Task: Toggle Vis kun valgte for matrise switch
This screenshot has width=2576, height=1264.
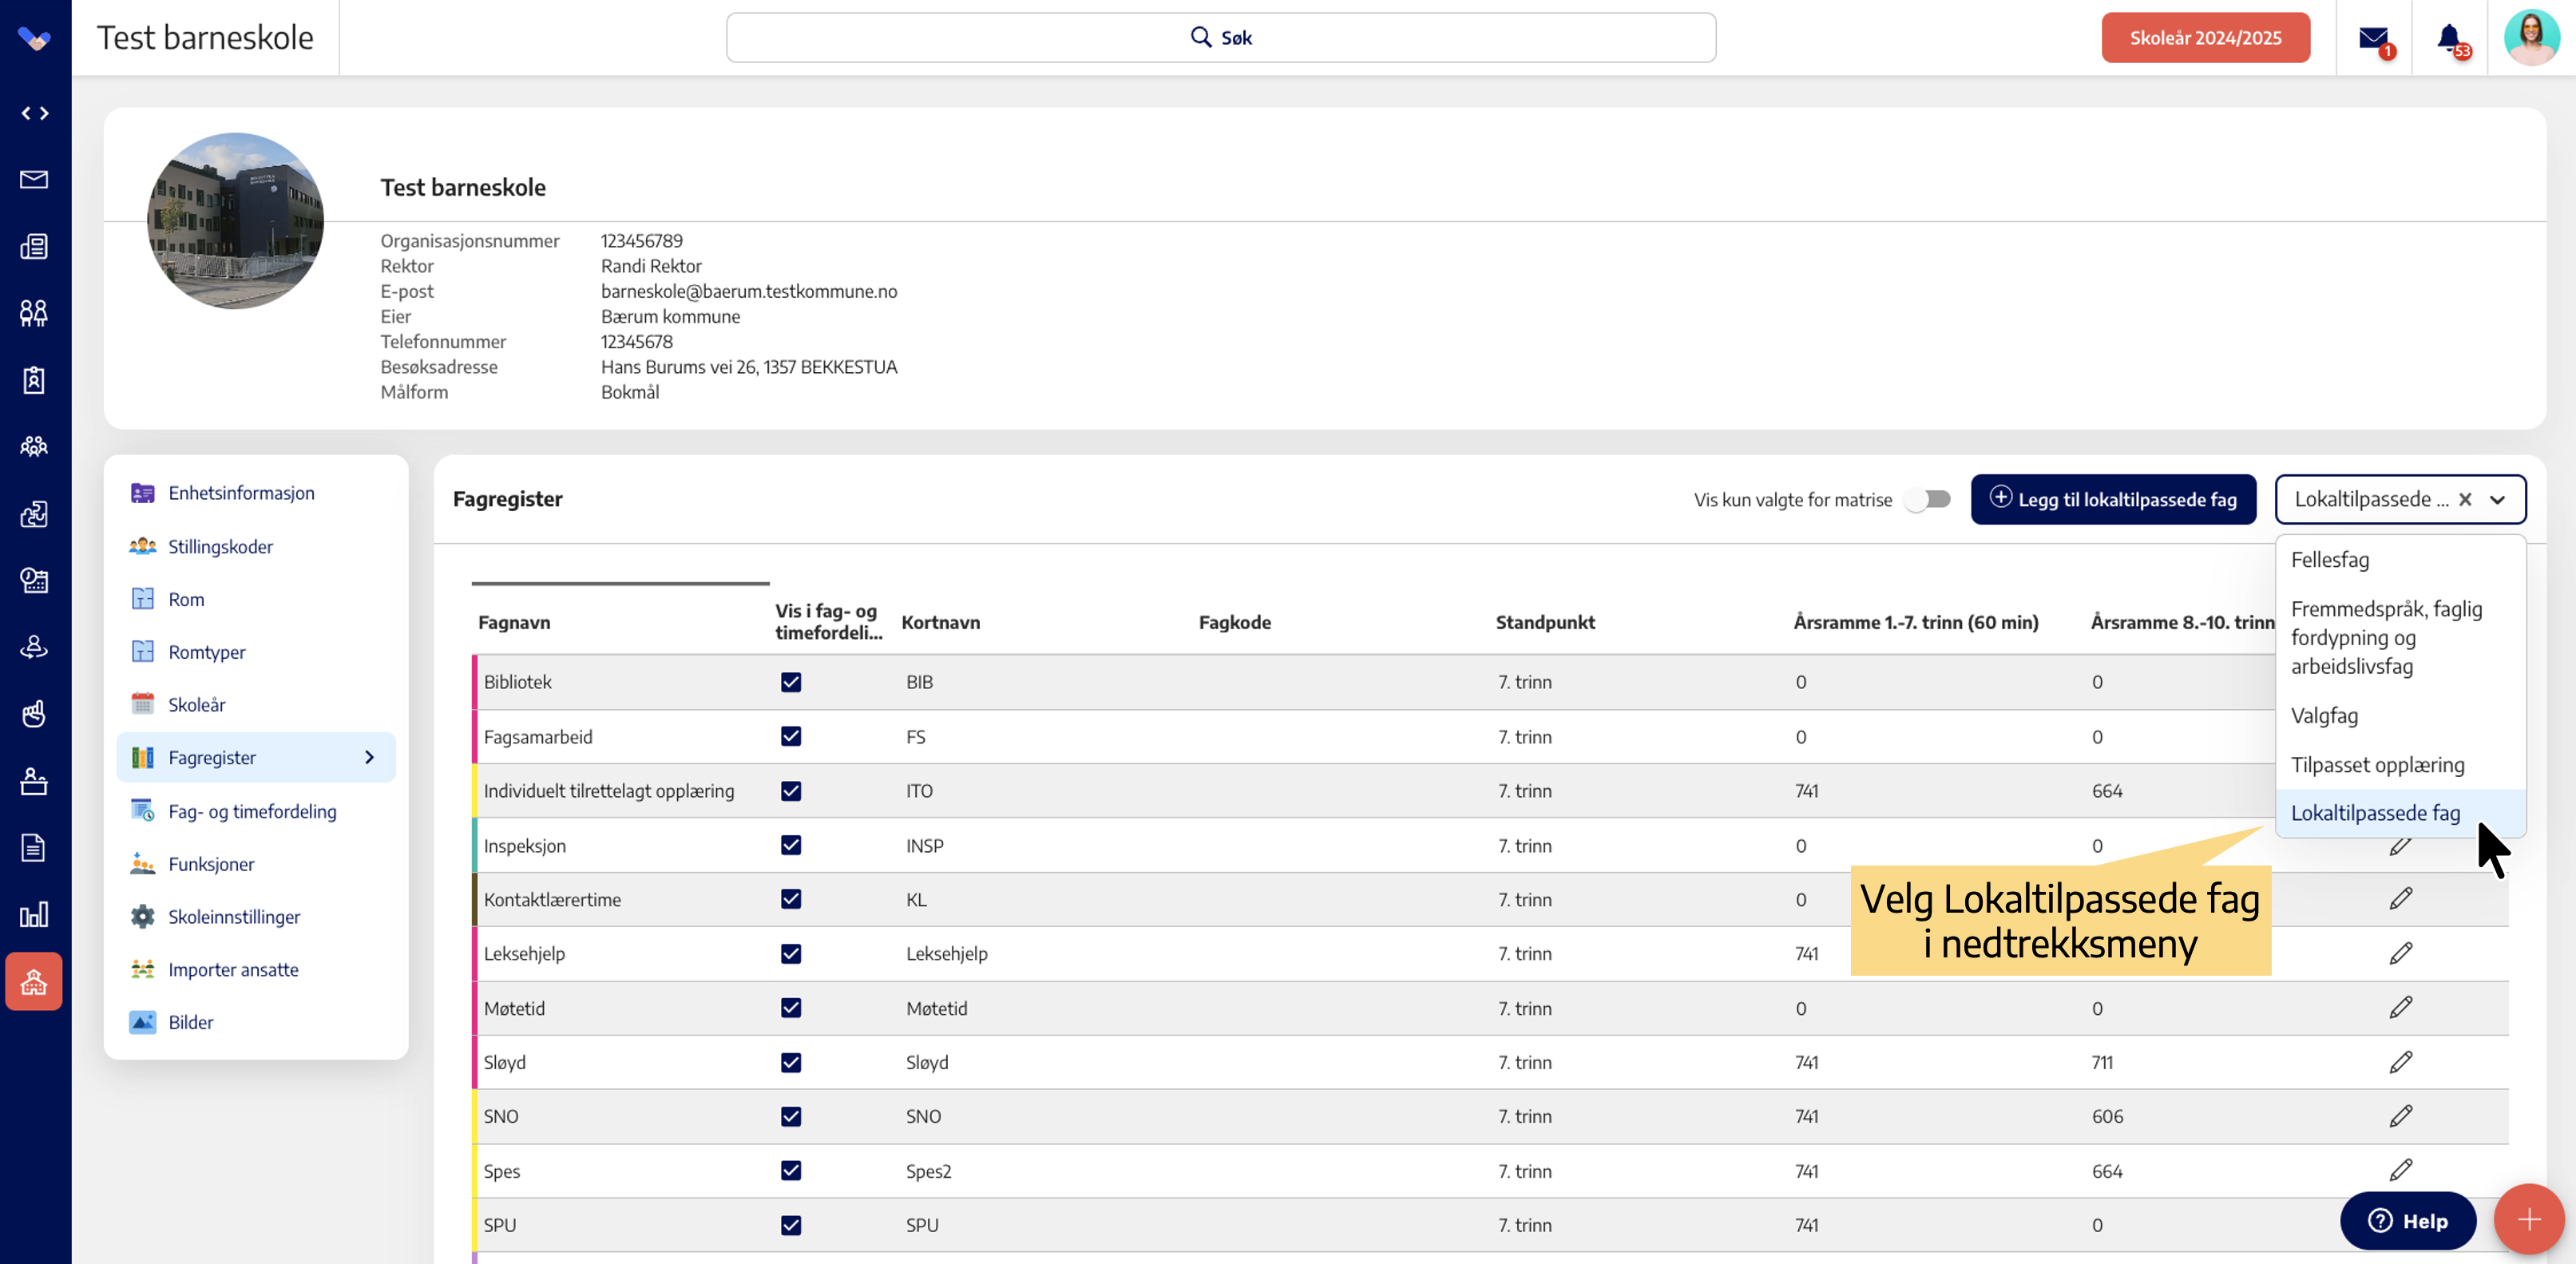Action: [1928, 499]
